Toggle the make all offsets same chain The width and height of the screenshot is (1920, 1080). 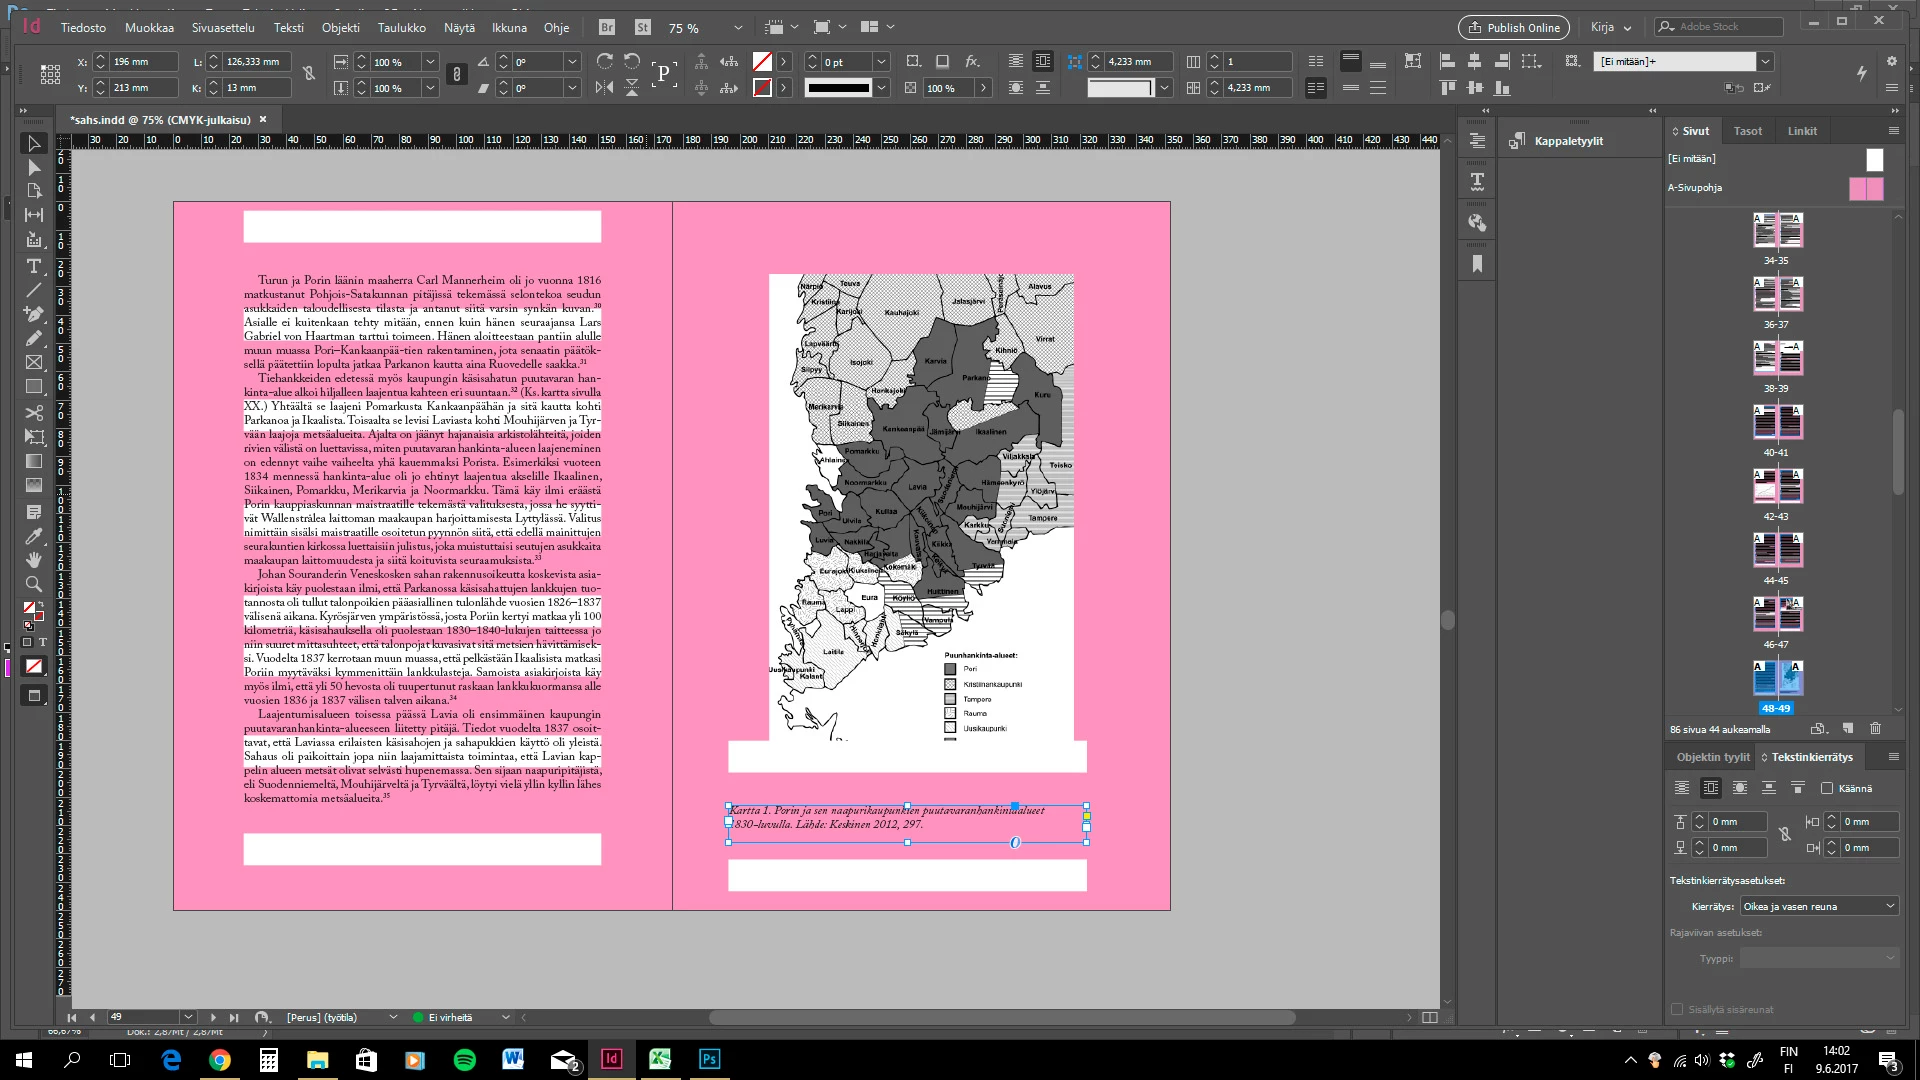point(1785,834)
